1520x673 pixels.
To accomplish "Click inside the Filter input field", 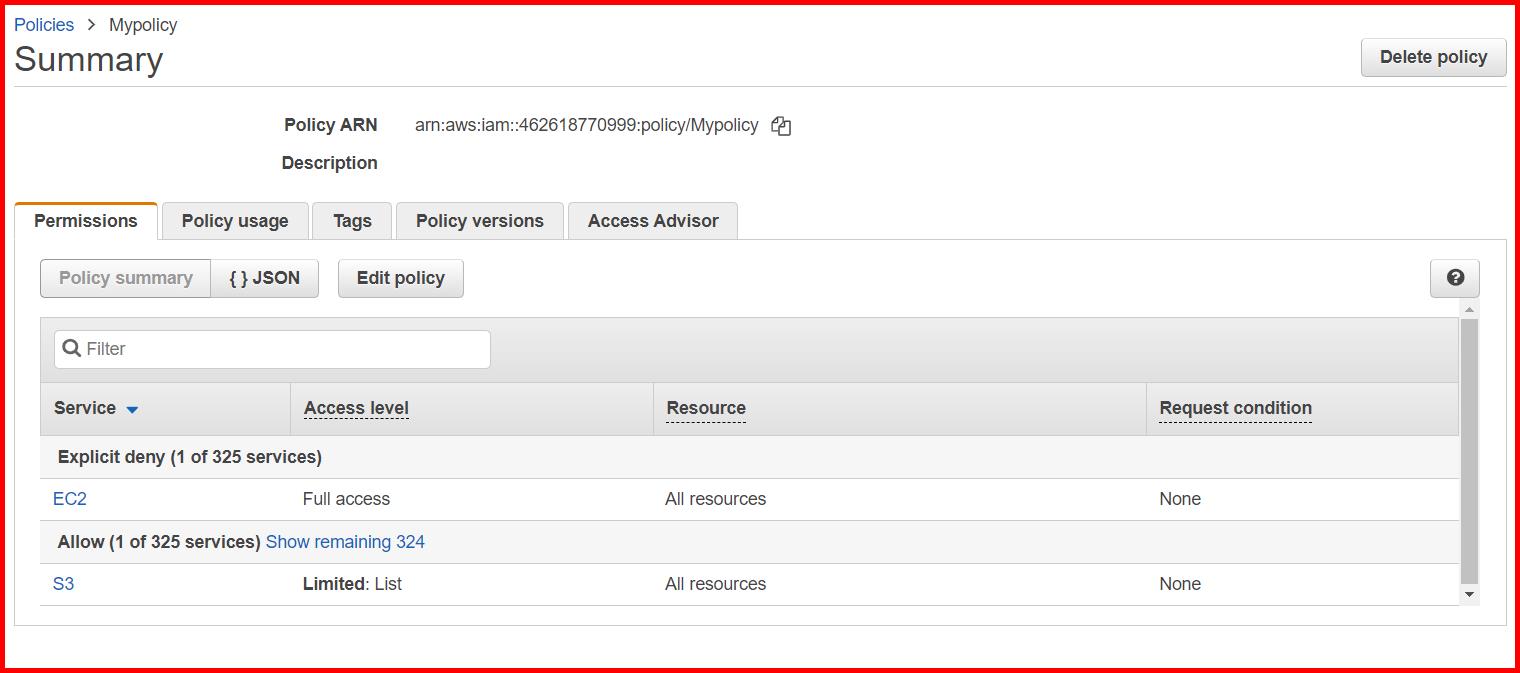I will pyautogui.click(x=270, y=348).
